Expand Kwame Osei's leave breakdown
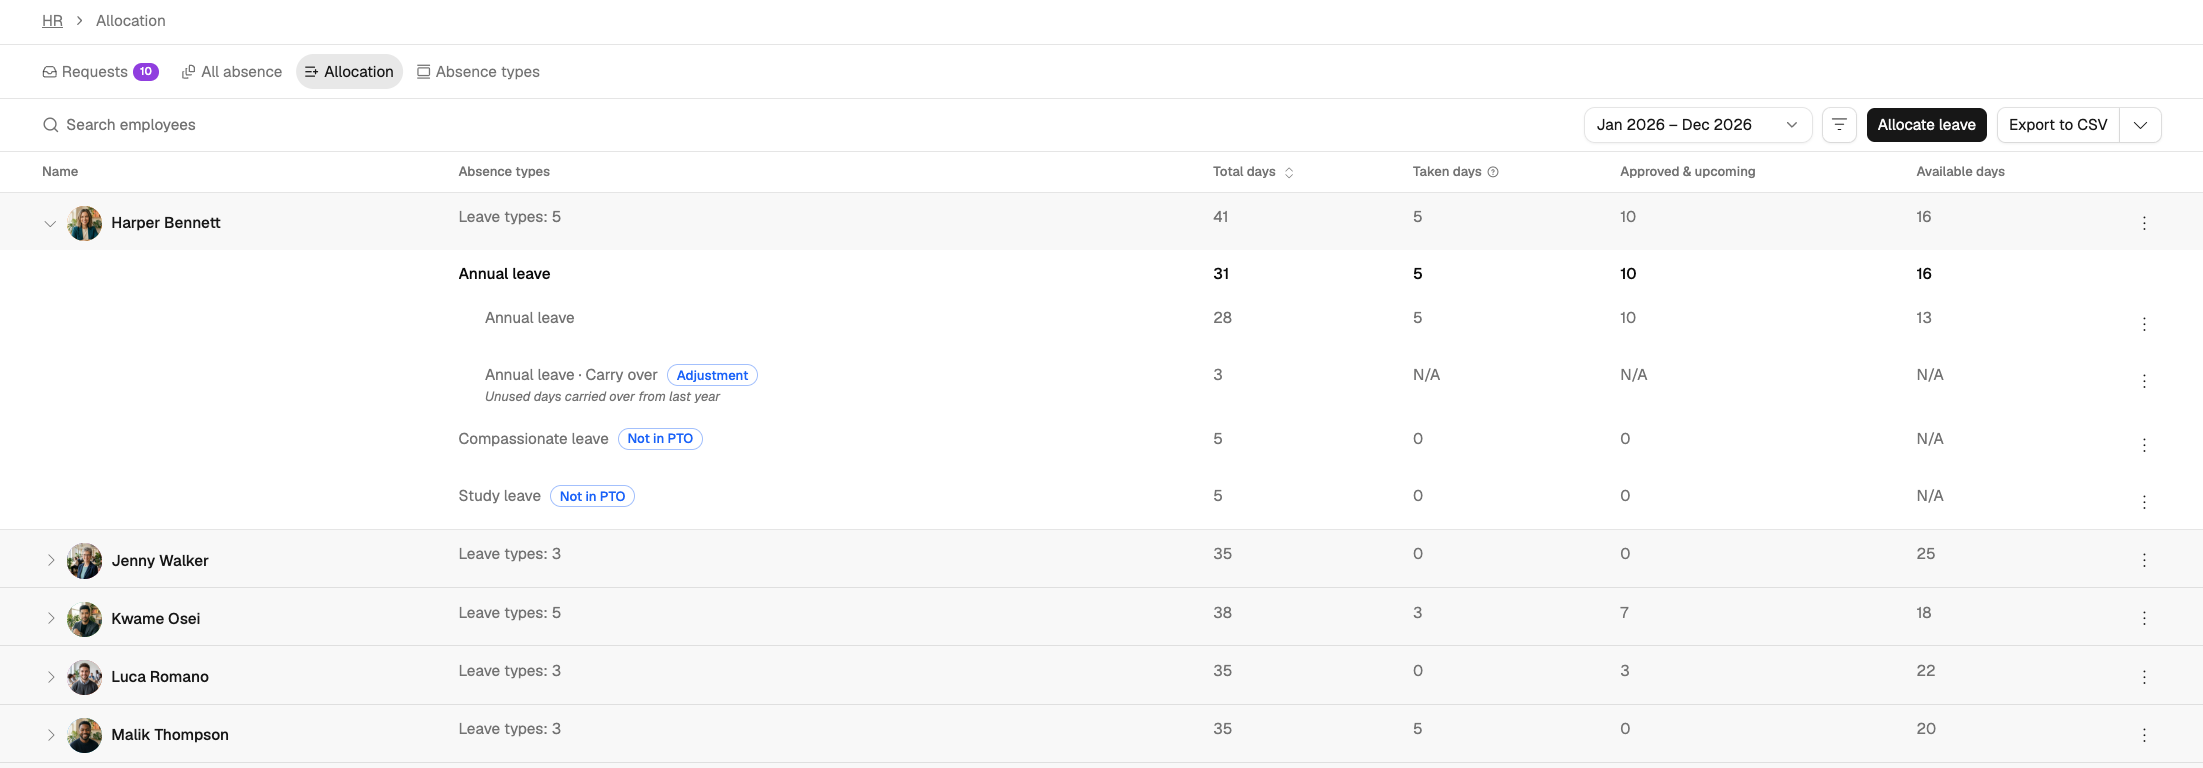 point(50,618)
